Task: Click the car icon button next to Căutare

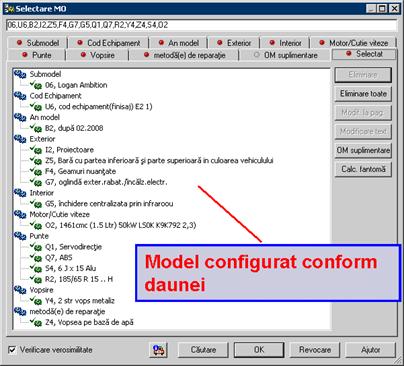Action: pyautogui.click(x=159, y=350)
